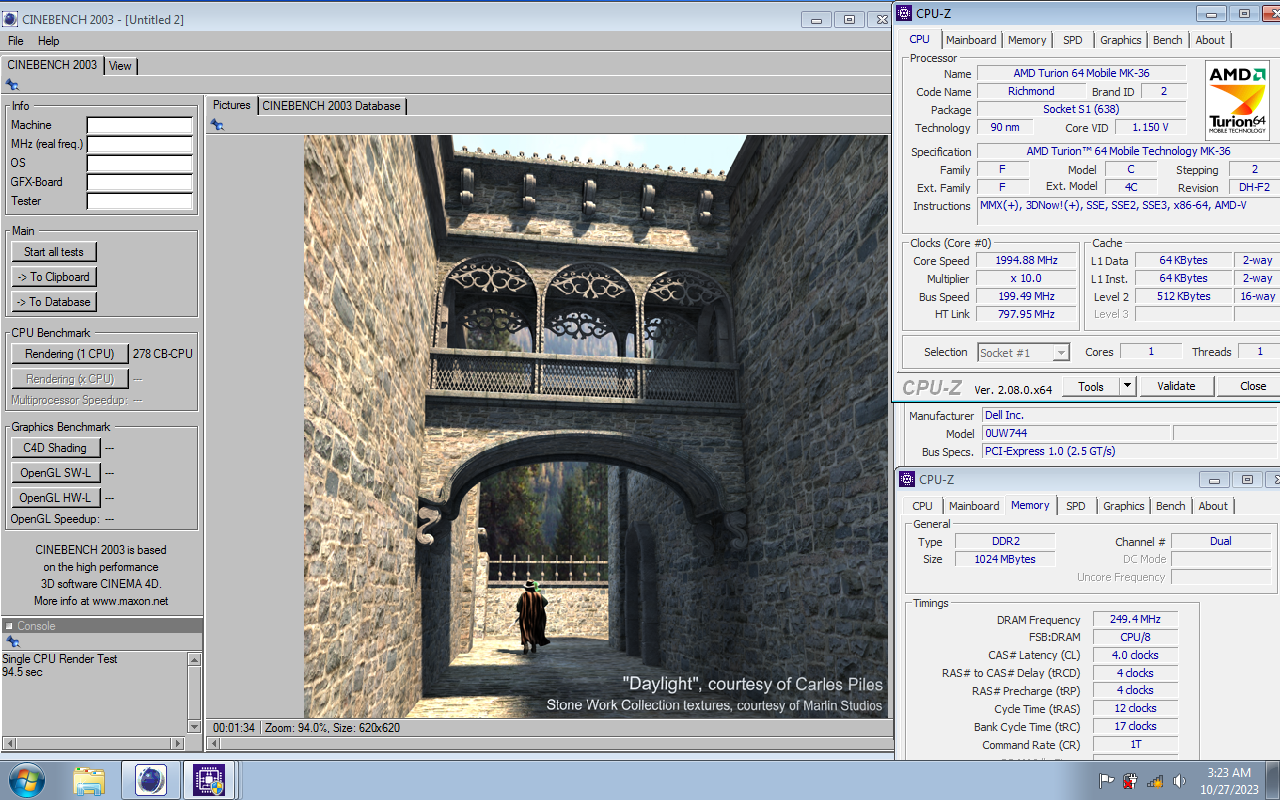Click the pin icon below the Pictures tab

coord(217,125)
